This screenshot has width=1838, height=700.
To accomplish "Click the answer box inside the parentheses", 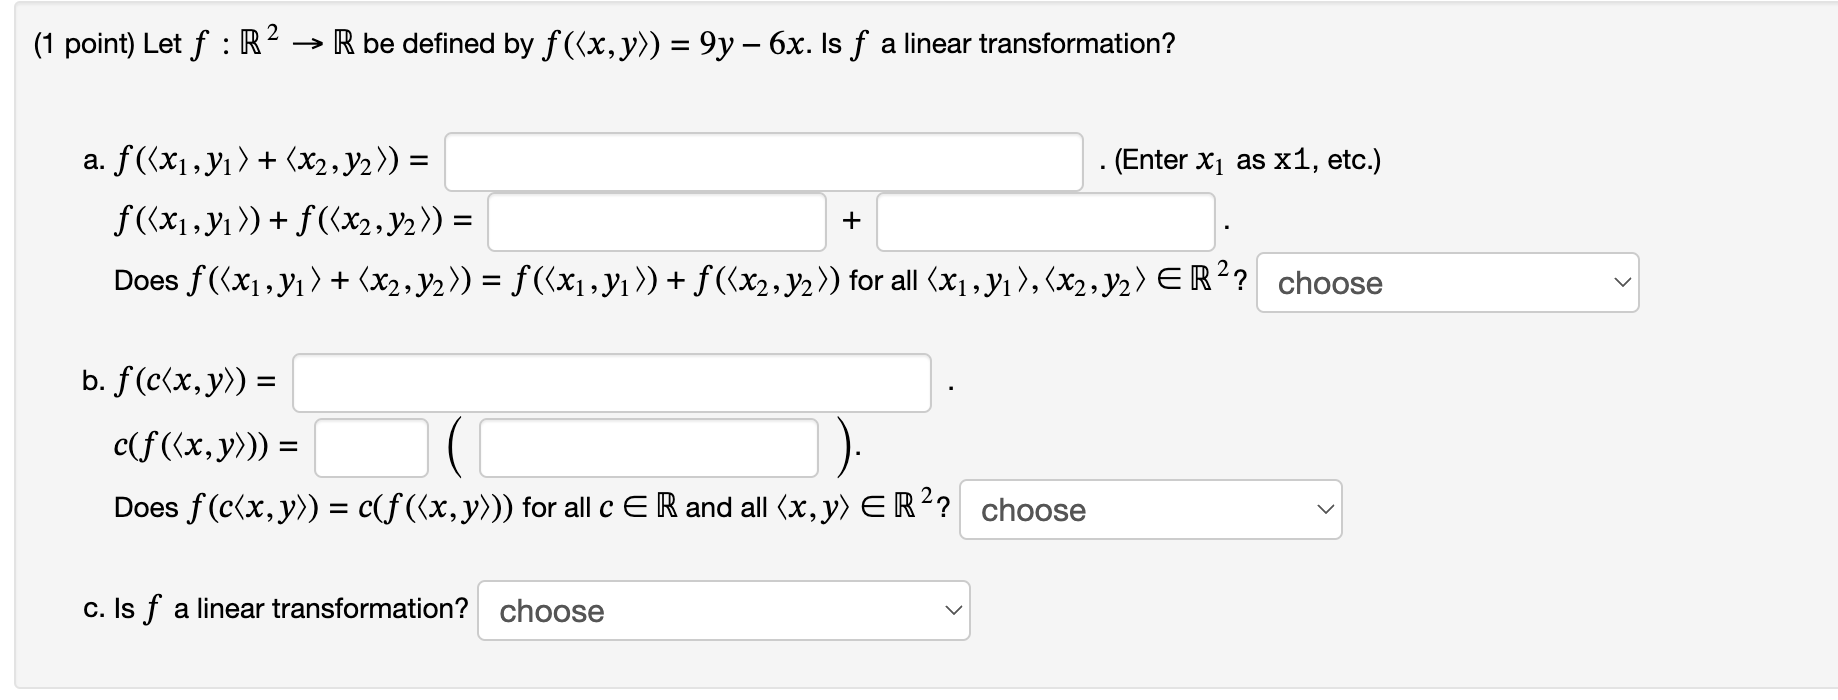I will pyautogui.click(x=648, y=448).
